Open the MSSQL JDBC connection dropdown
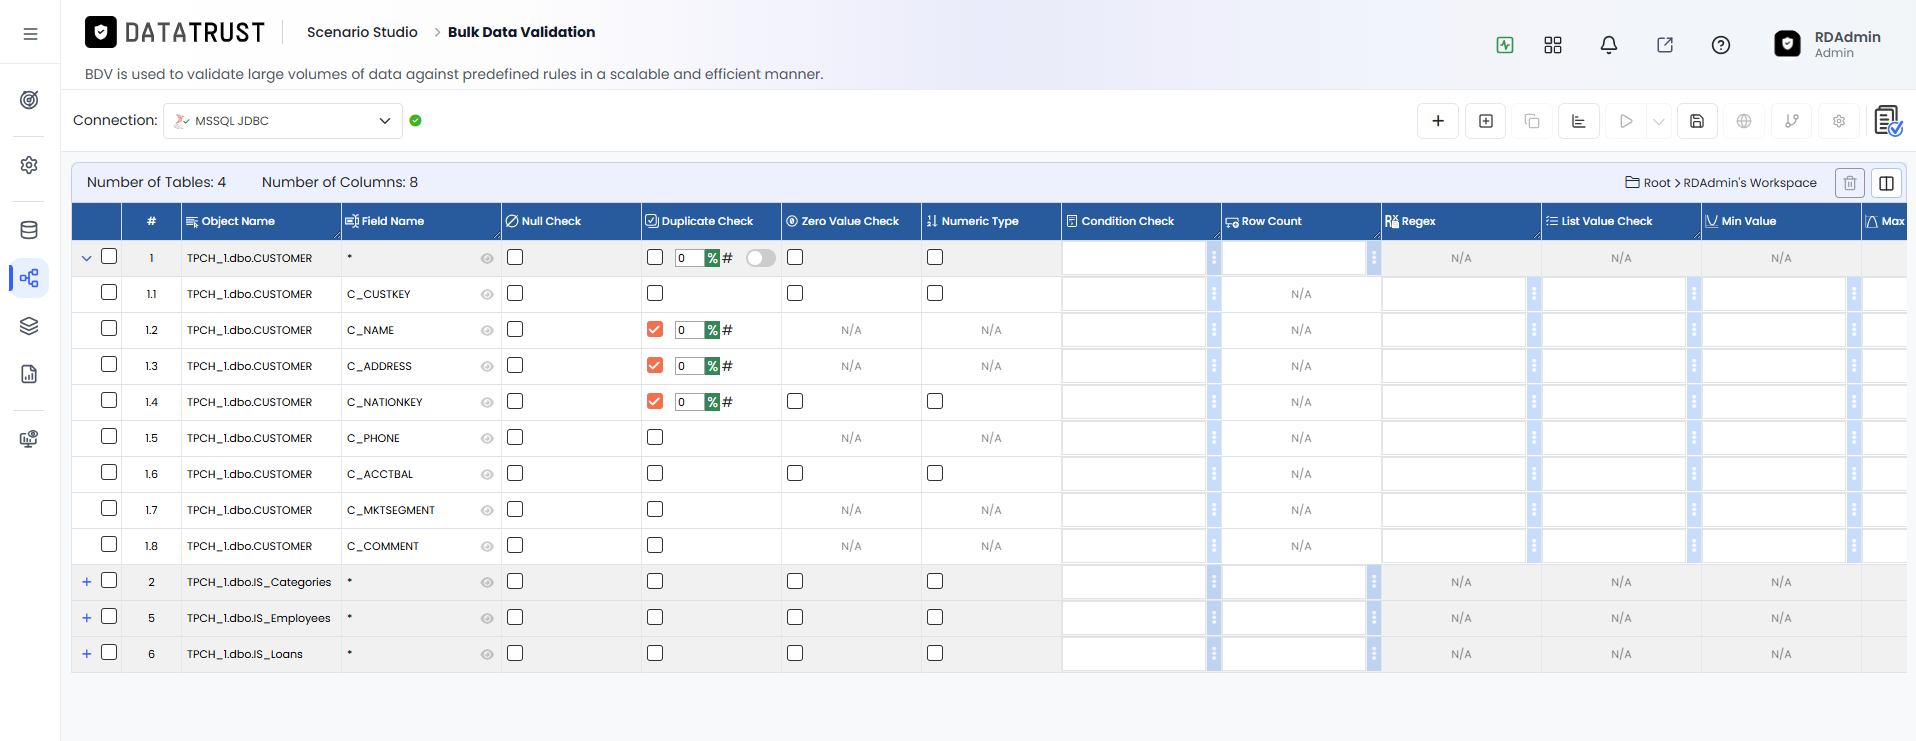 pyautogui.click(x=283, y=121)
